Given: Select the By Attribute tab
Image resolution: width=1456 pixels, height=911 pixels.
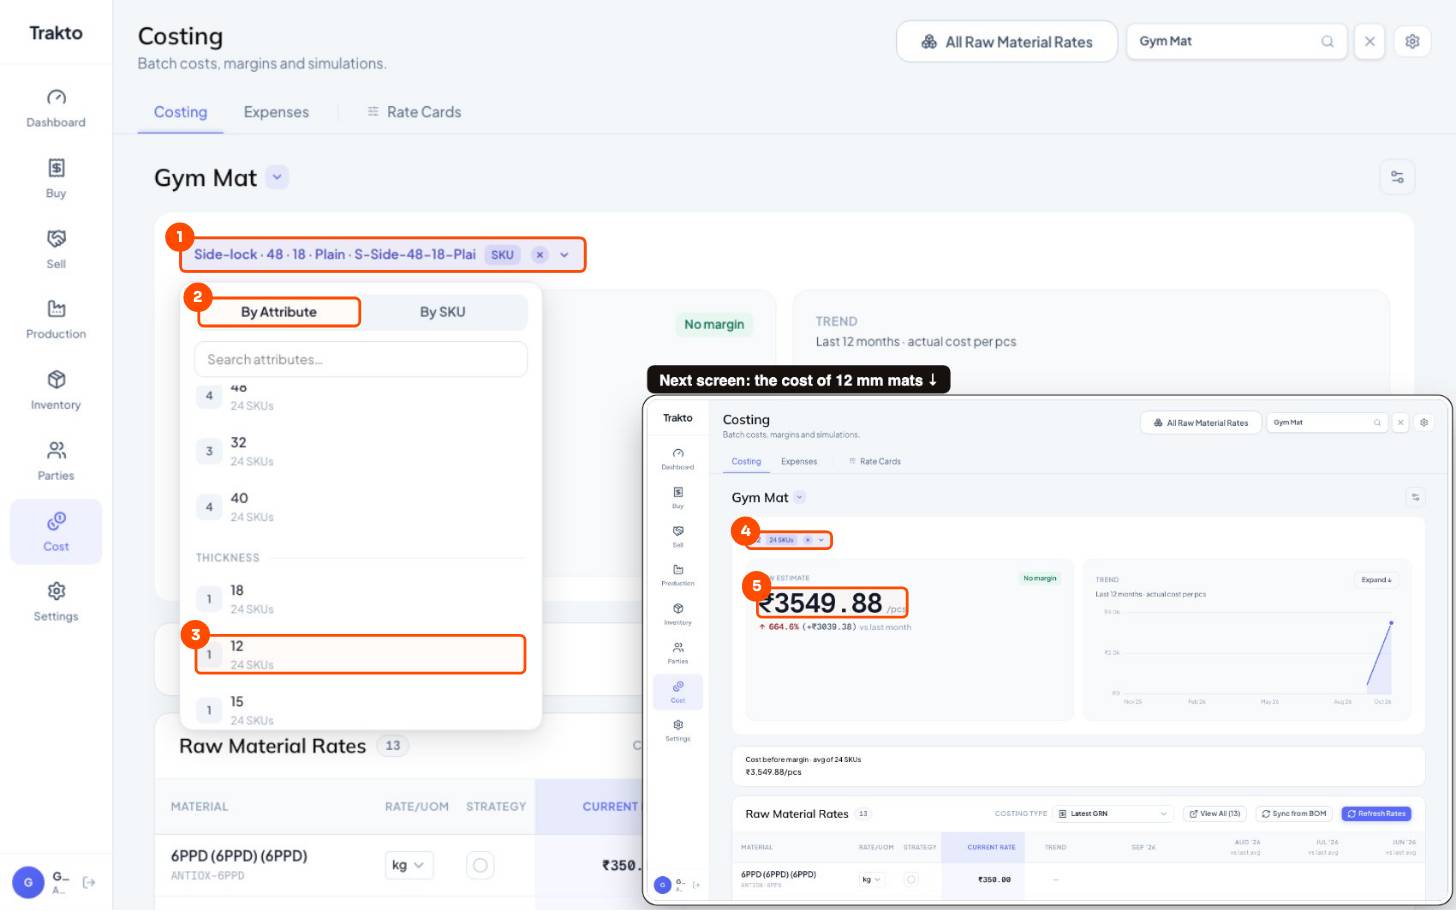Looking at the screenshot, I should click(278, 312).
